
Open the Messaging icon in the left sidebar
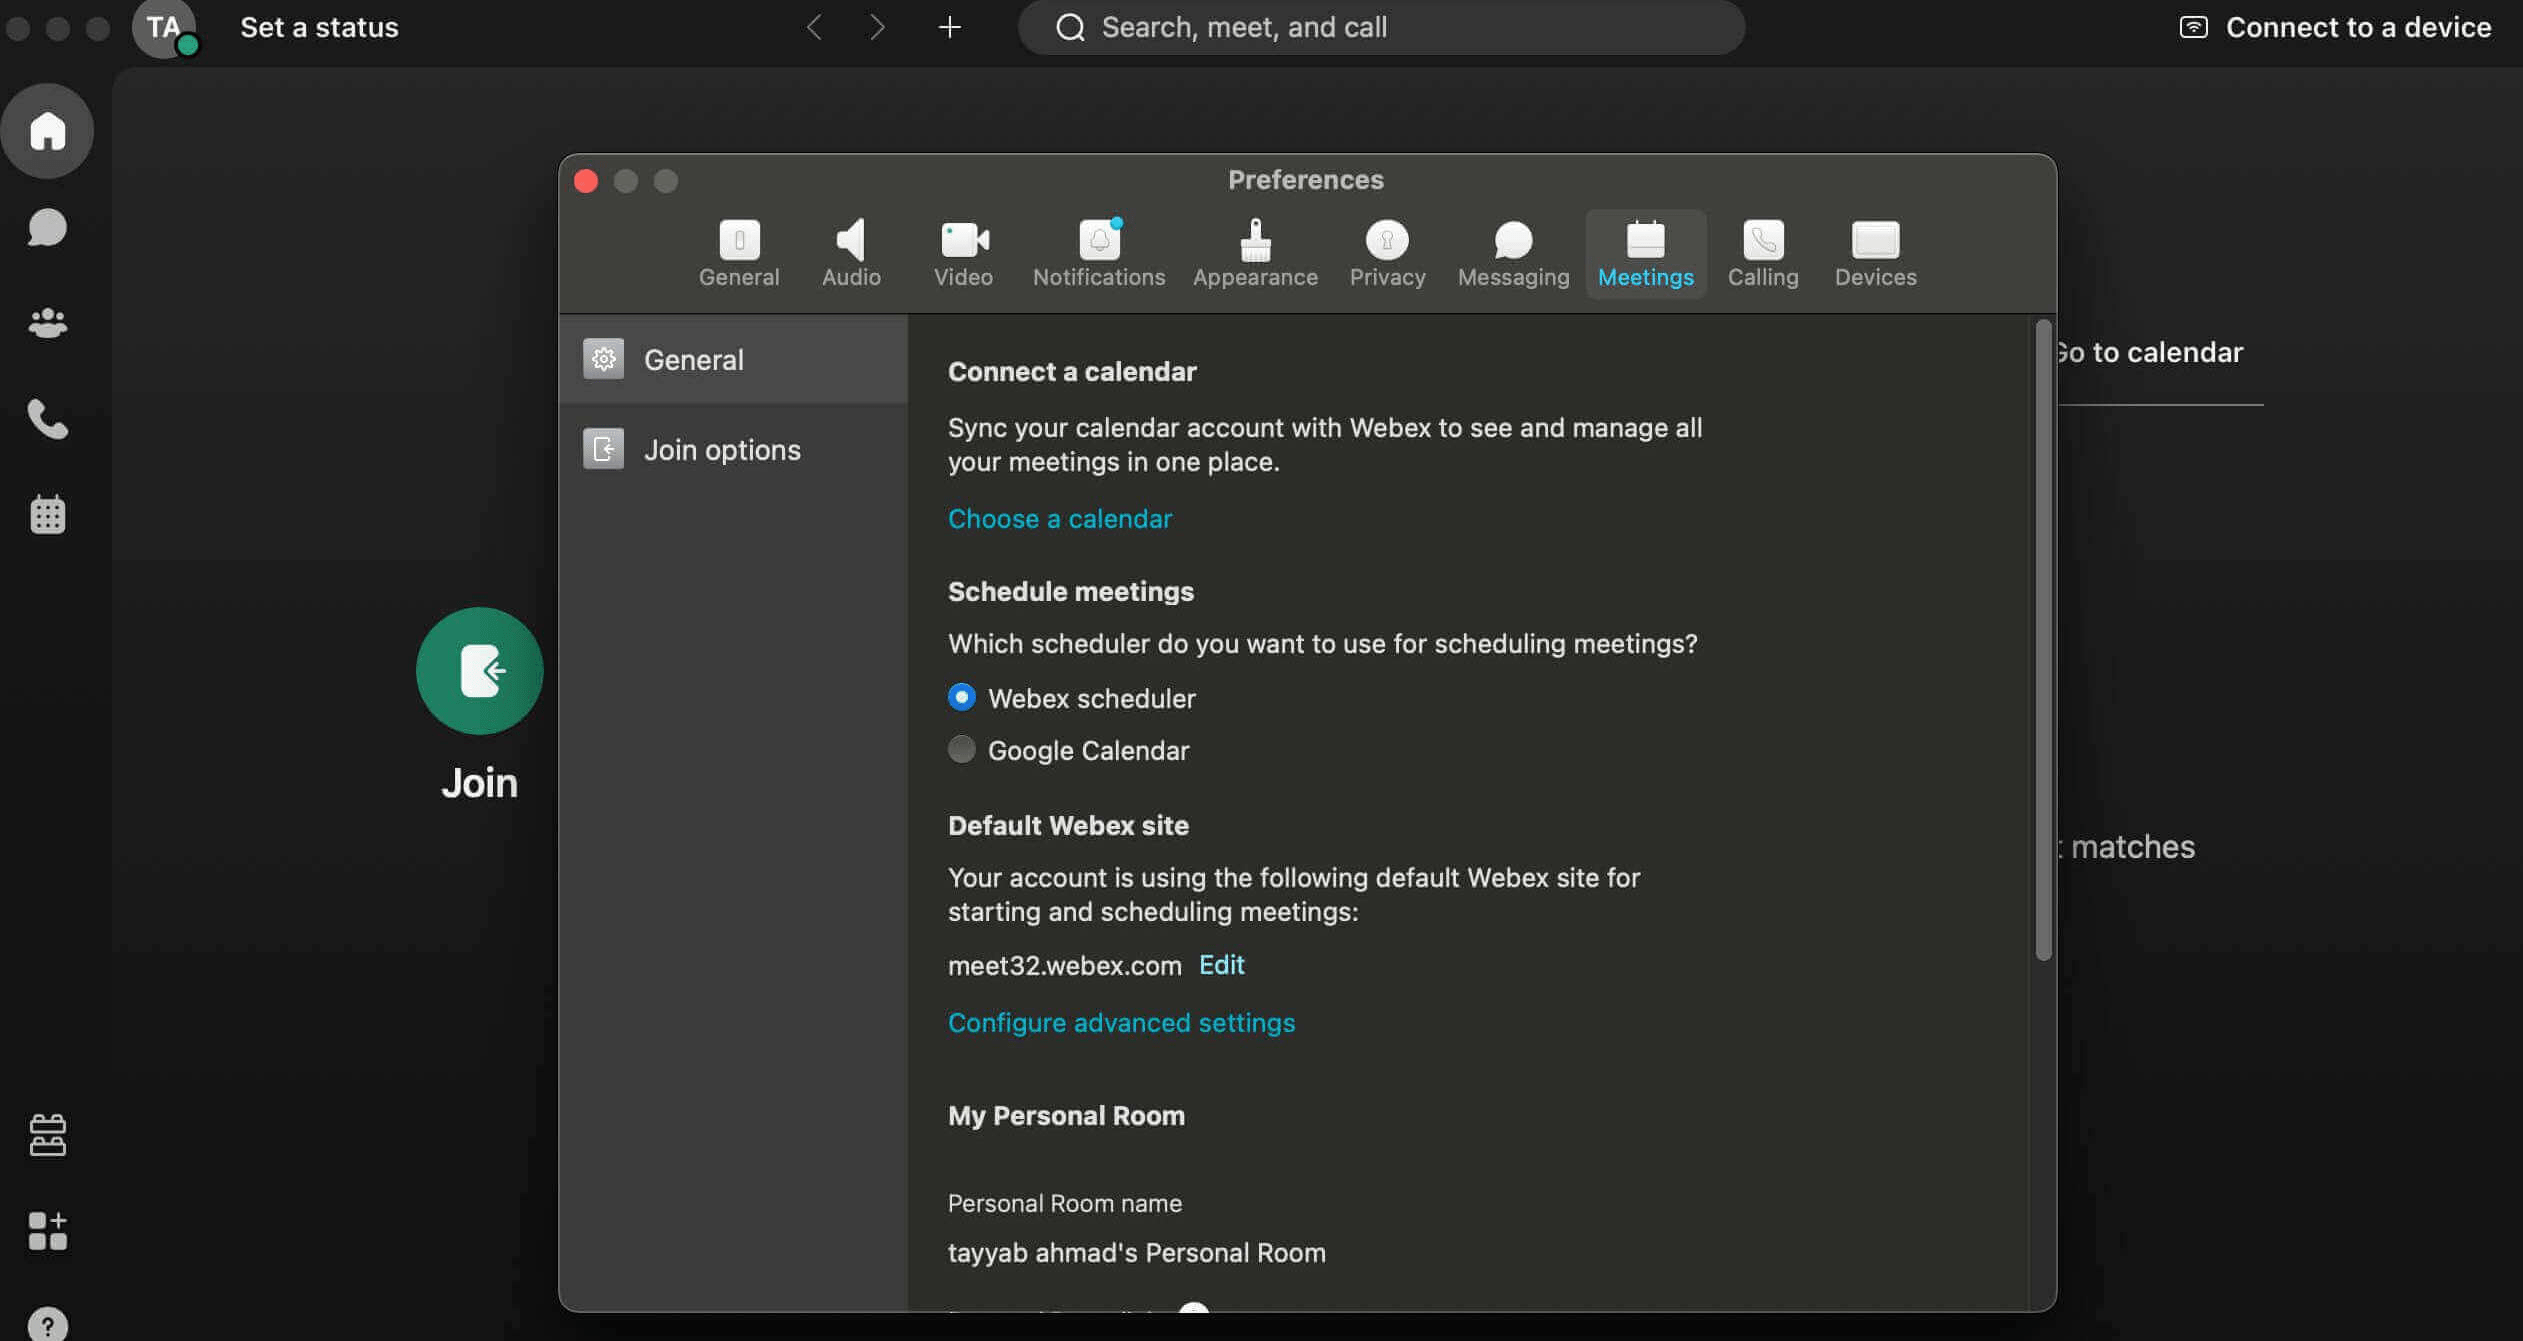(x=47, y=228)
